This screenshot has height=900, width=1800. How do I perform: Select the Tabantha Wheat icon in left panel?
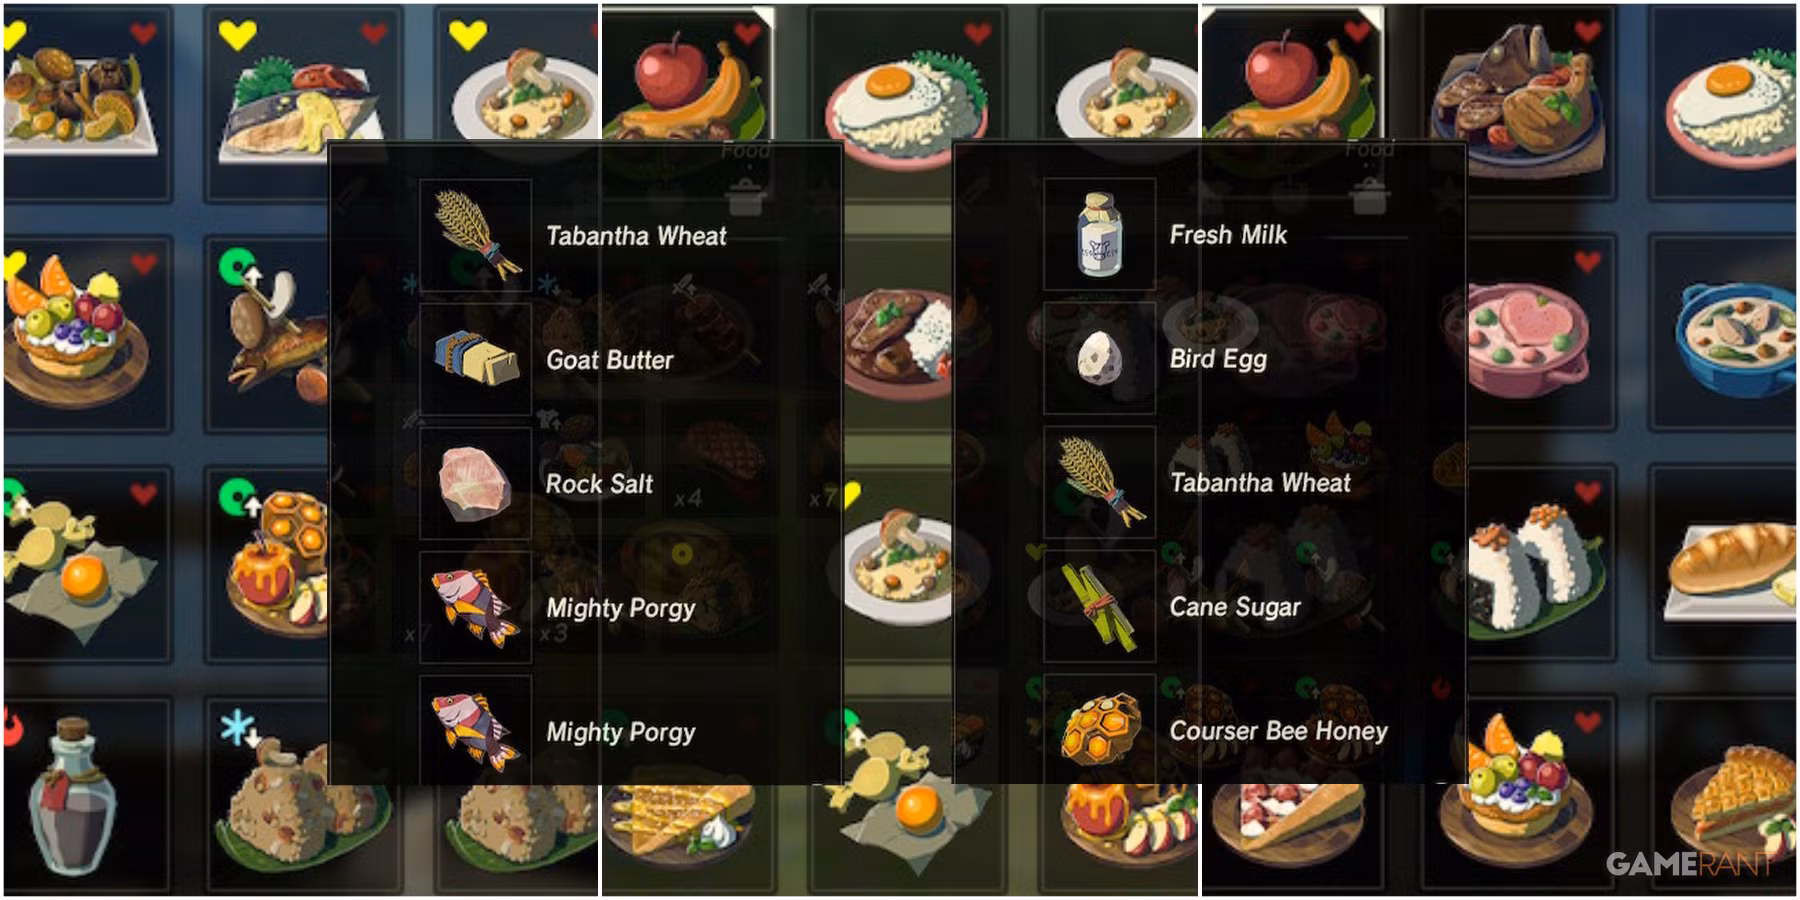(476, 235)
